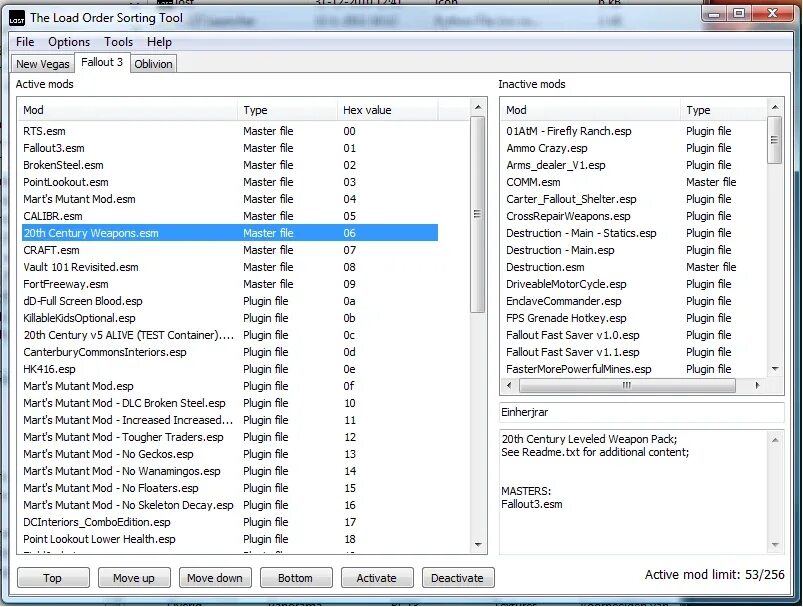Open the Help menu

(159, 42)
